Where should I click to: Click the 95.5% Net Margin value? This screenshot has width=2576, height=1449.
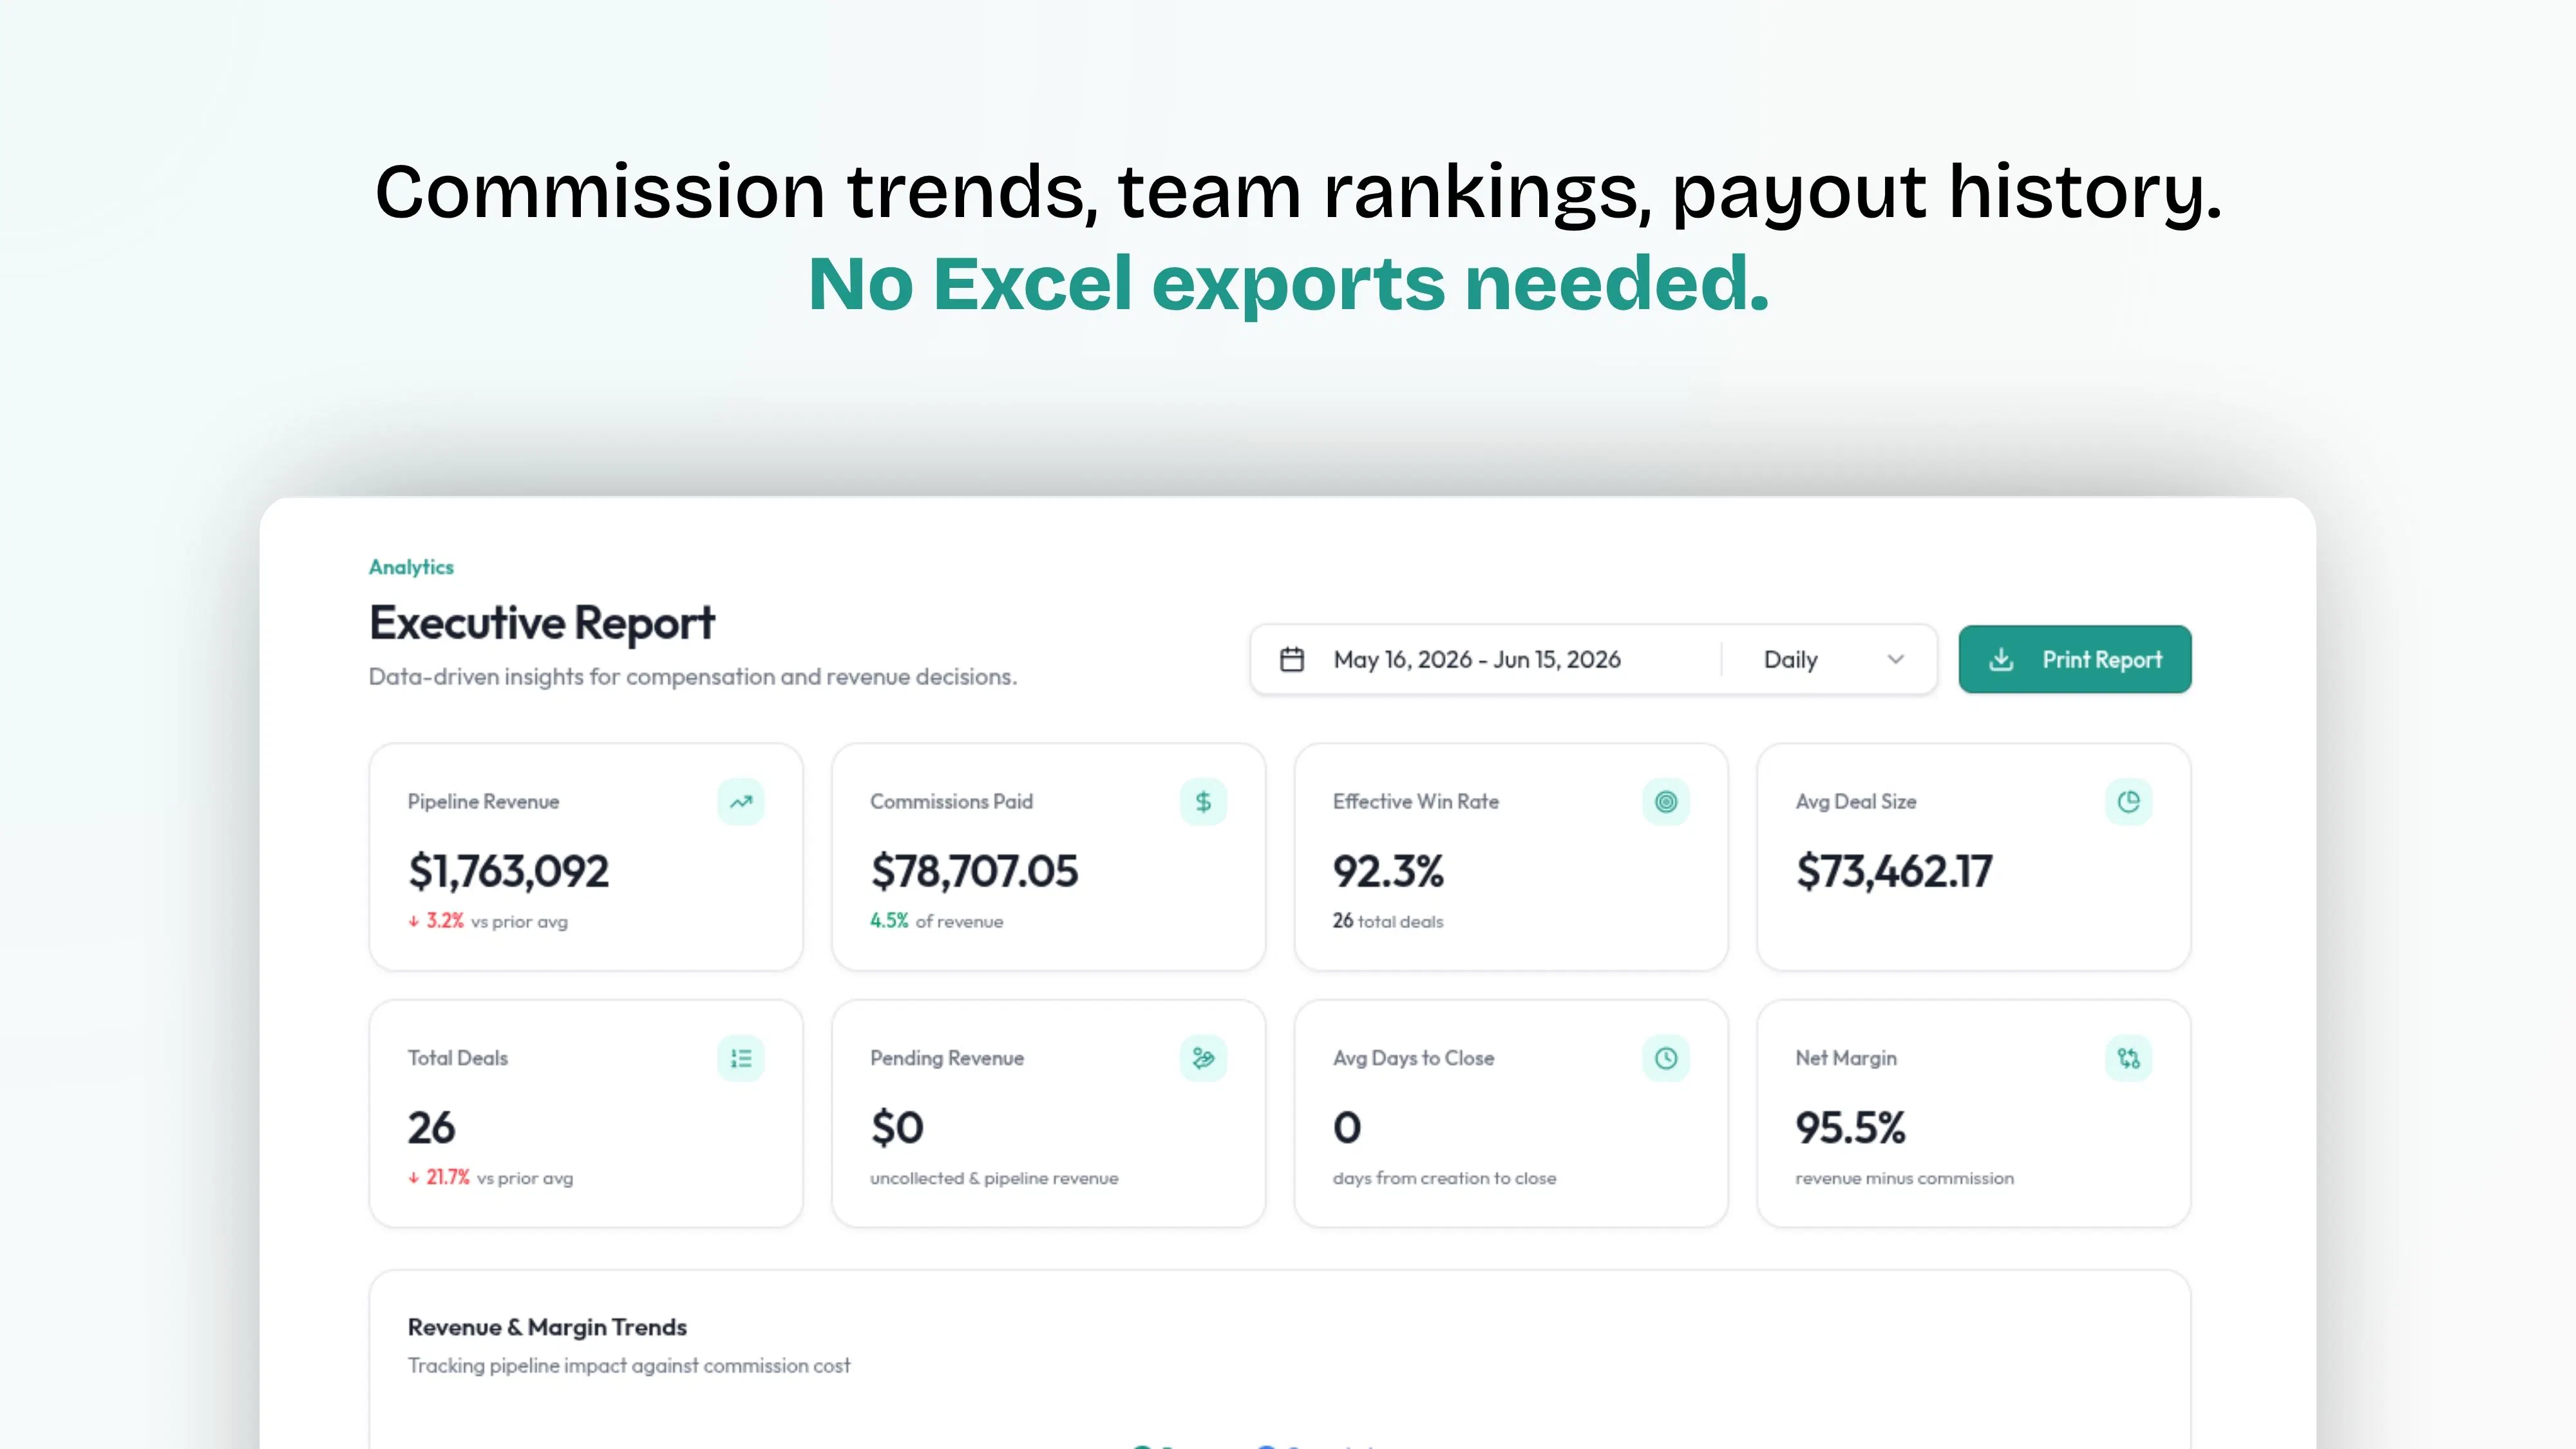pyautogui.click(x=1850, y=1128)
